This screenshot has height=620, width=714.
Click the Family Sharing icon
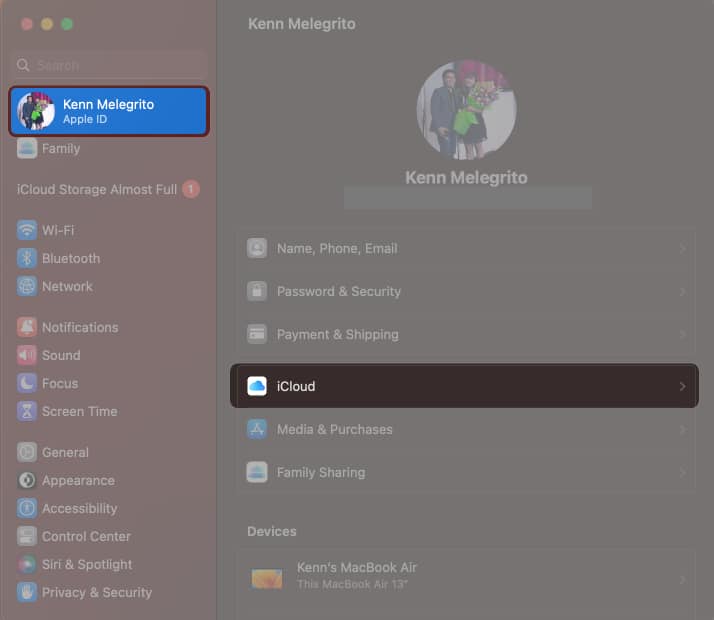[257, 472]
